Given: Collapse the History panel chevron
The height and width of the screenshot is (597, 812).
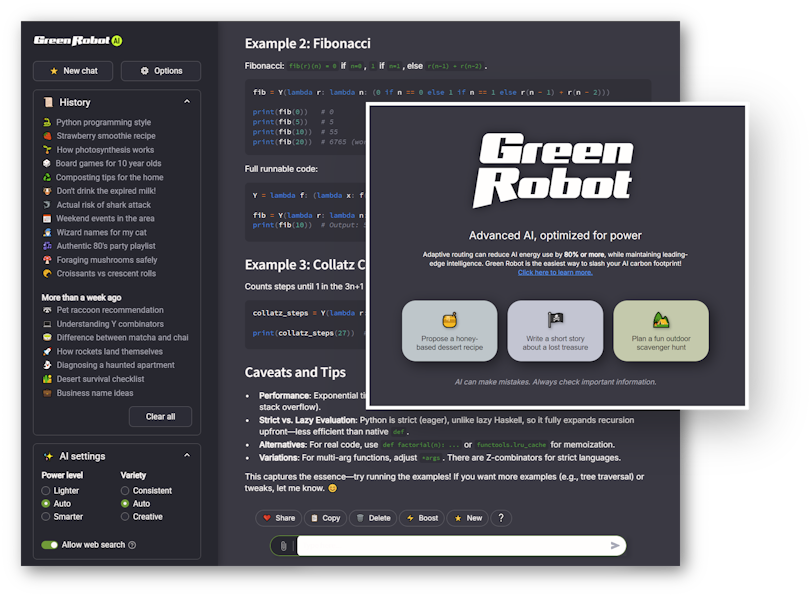Looking at the screenshot, I should [187, 102].
